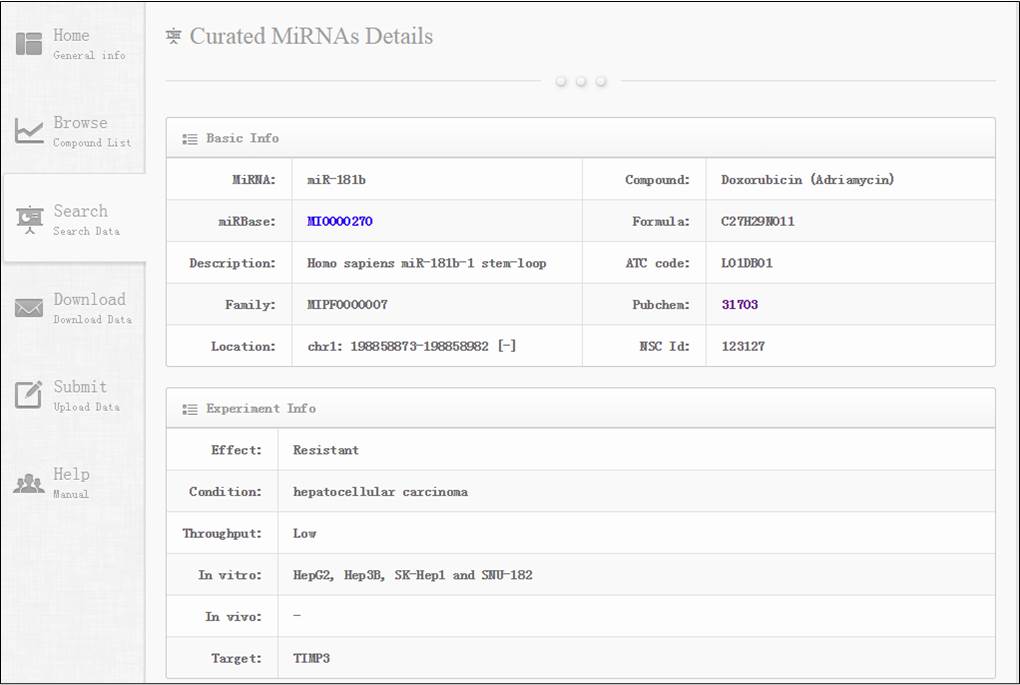Go to the Download menu label
The height and width of the screenshot is (685, 1020).
pos(89,299)
